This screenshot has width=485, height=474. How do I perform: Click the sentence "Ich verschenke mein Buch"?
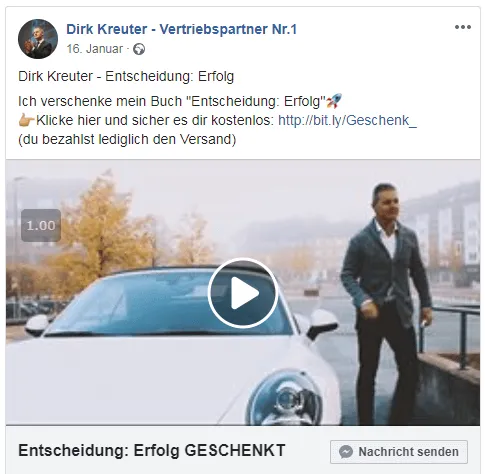(99, 101)
